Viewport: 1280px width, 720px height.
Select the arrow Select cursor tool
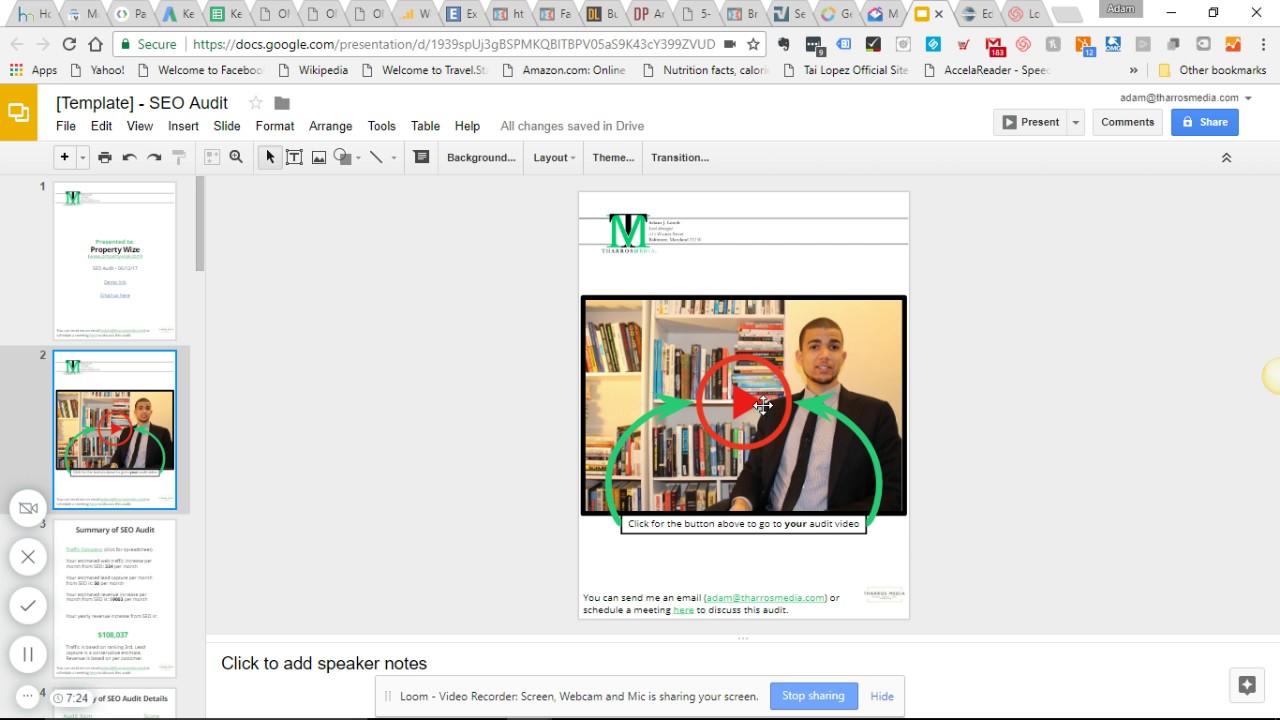coord(270,157)
